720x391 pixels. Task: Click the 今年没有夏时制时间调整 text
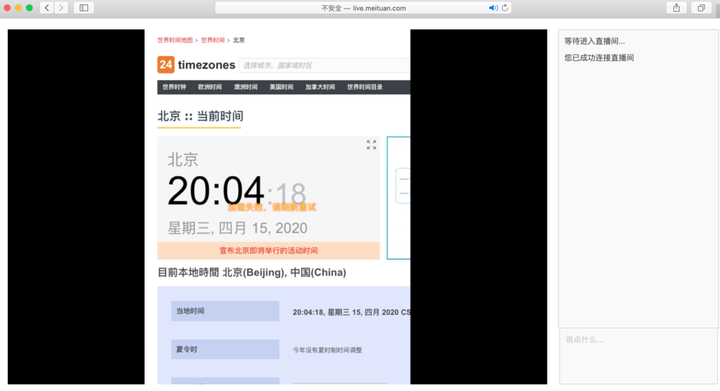(x=327, y=350)
